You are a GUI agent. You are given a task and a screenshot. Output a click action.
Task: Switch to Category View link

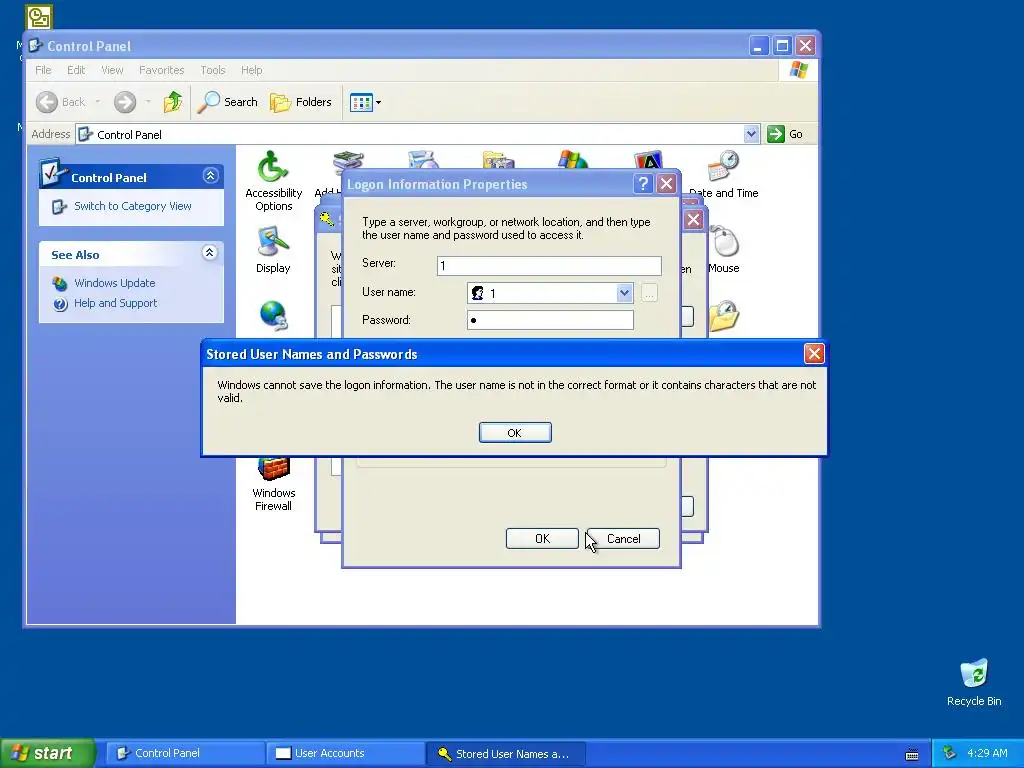click(x=133, y=206)
